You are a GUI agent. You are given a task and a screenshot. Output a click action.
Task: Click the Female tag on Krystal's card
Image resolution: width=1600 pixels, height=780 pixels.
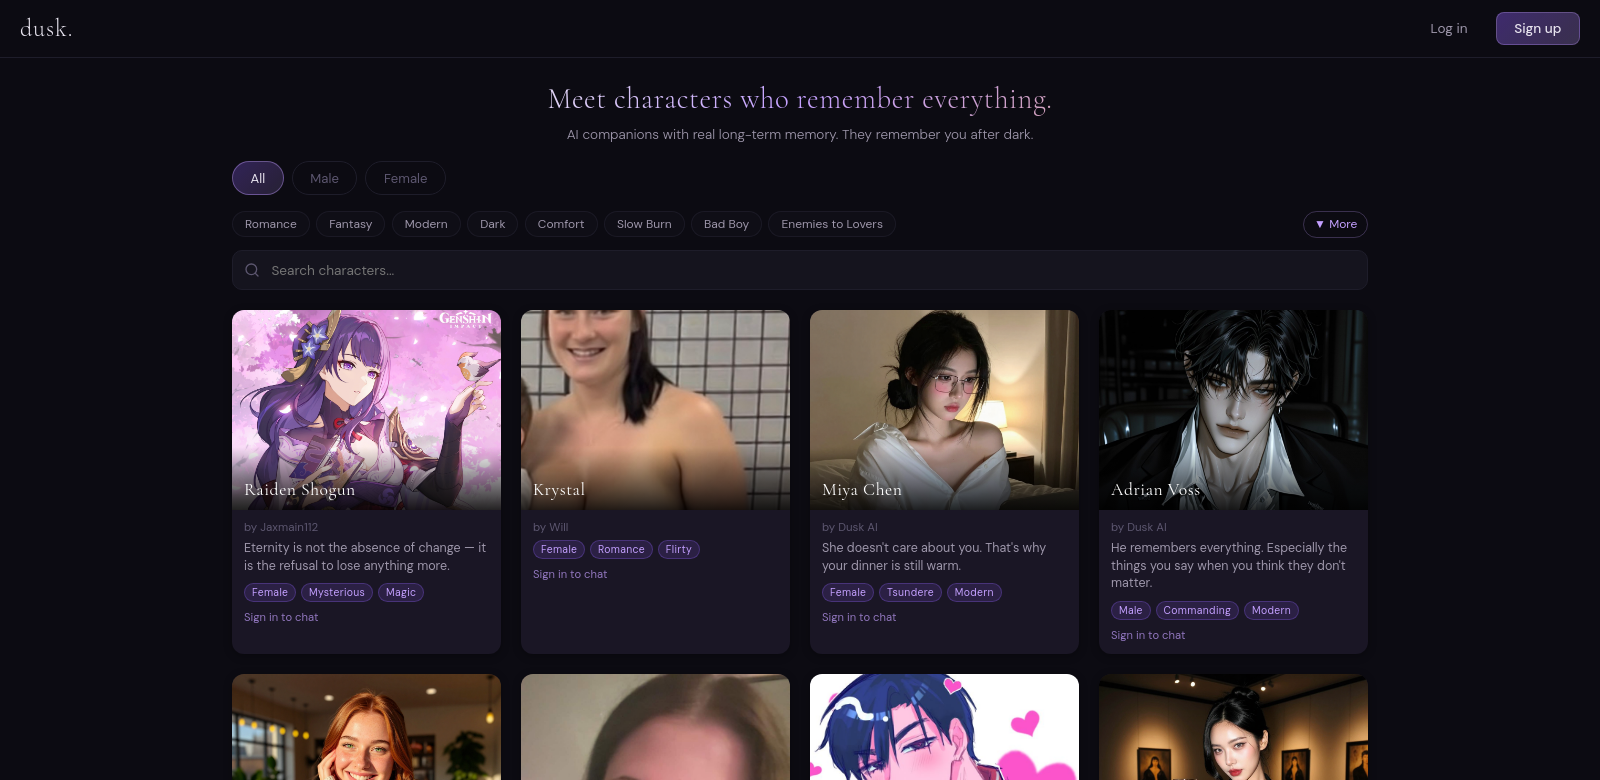click(559, 549)
